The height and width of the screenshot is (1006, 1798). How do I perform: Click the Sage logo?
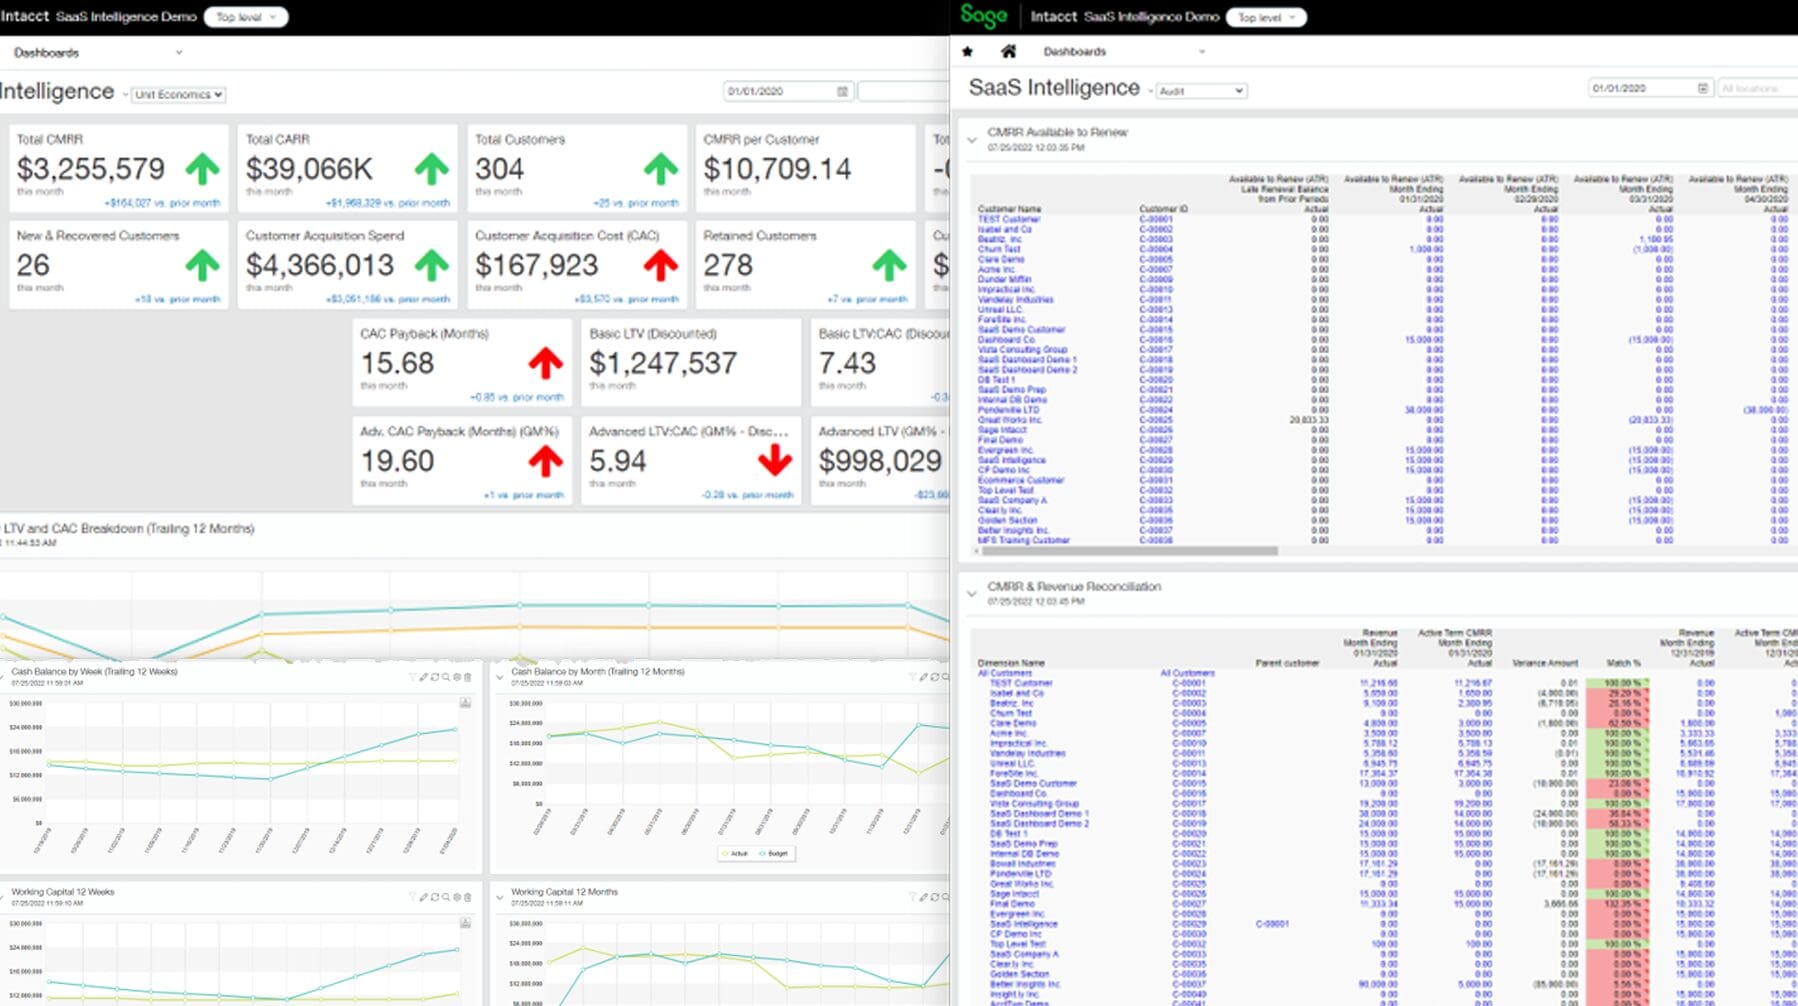coord(983,16)
